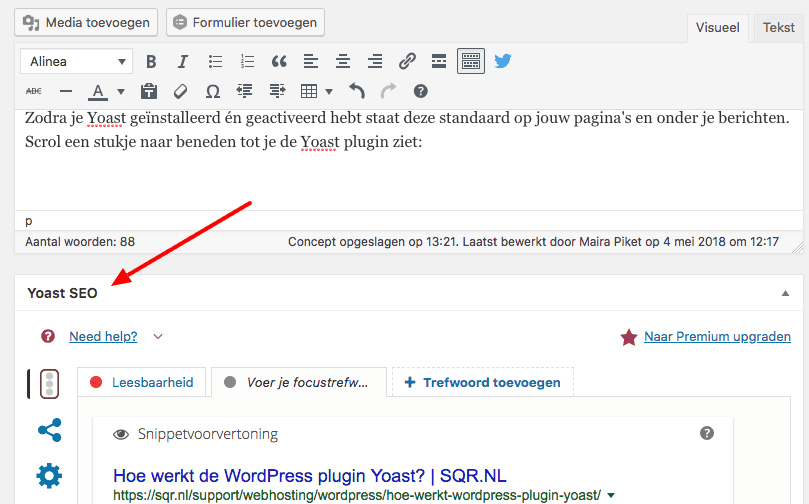Toggle italic formatting

(x=182, y=62)
